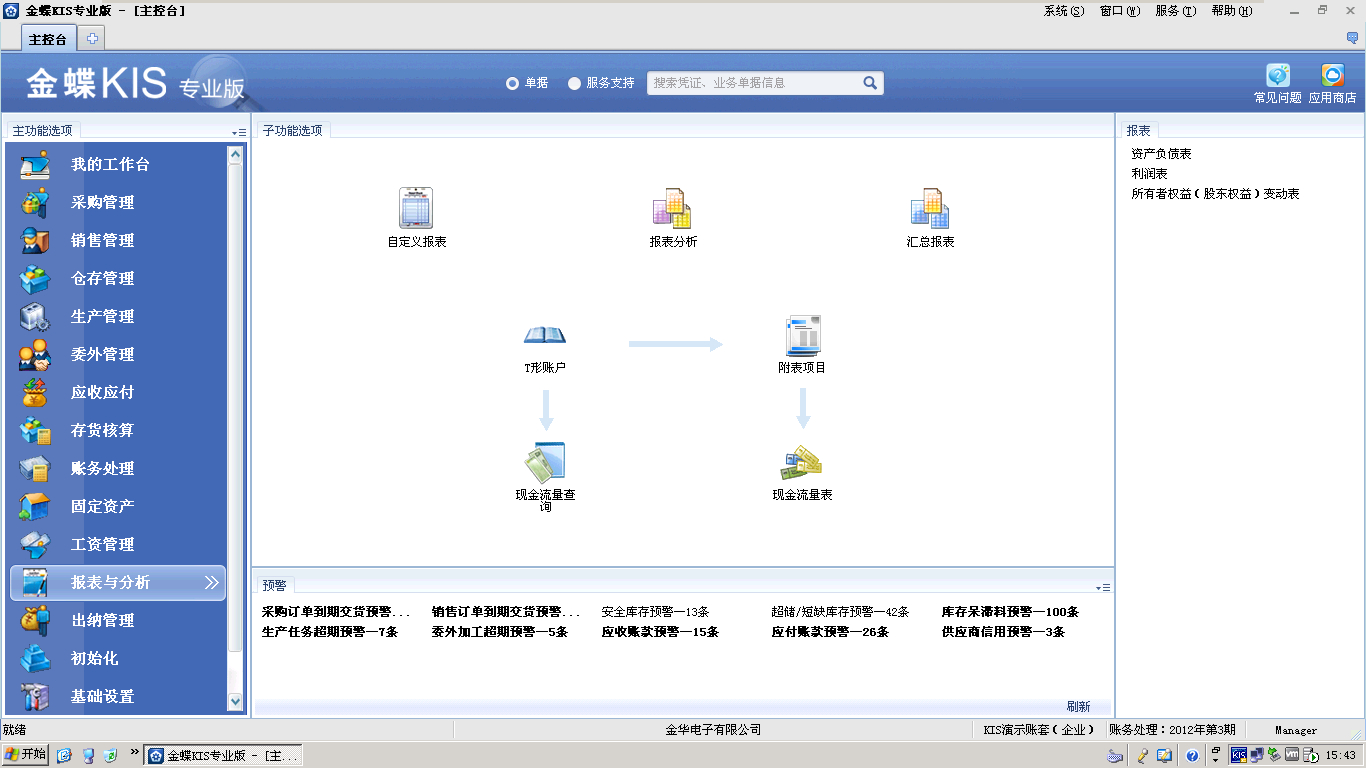Open 生产管理 module icon
This screenshot has height=768, width=1366.
click(35, 316)
